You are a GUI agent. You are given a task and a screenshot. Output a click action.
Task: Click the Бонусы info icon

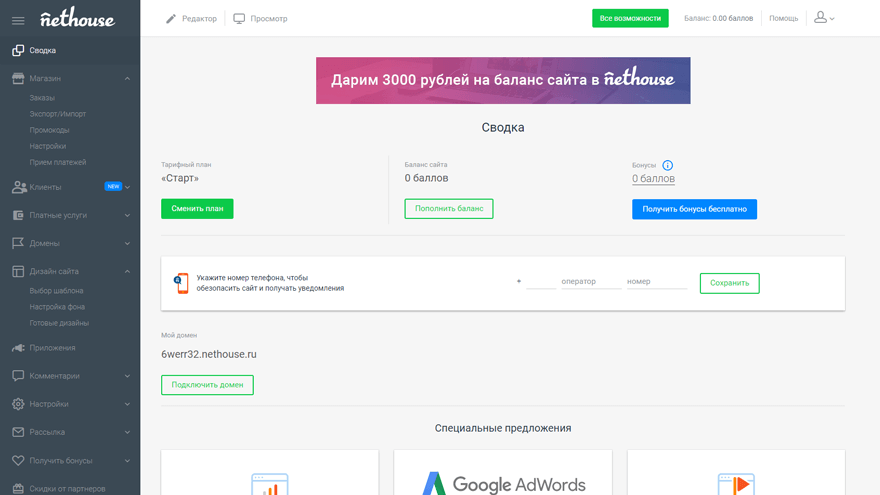point(667,165)
